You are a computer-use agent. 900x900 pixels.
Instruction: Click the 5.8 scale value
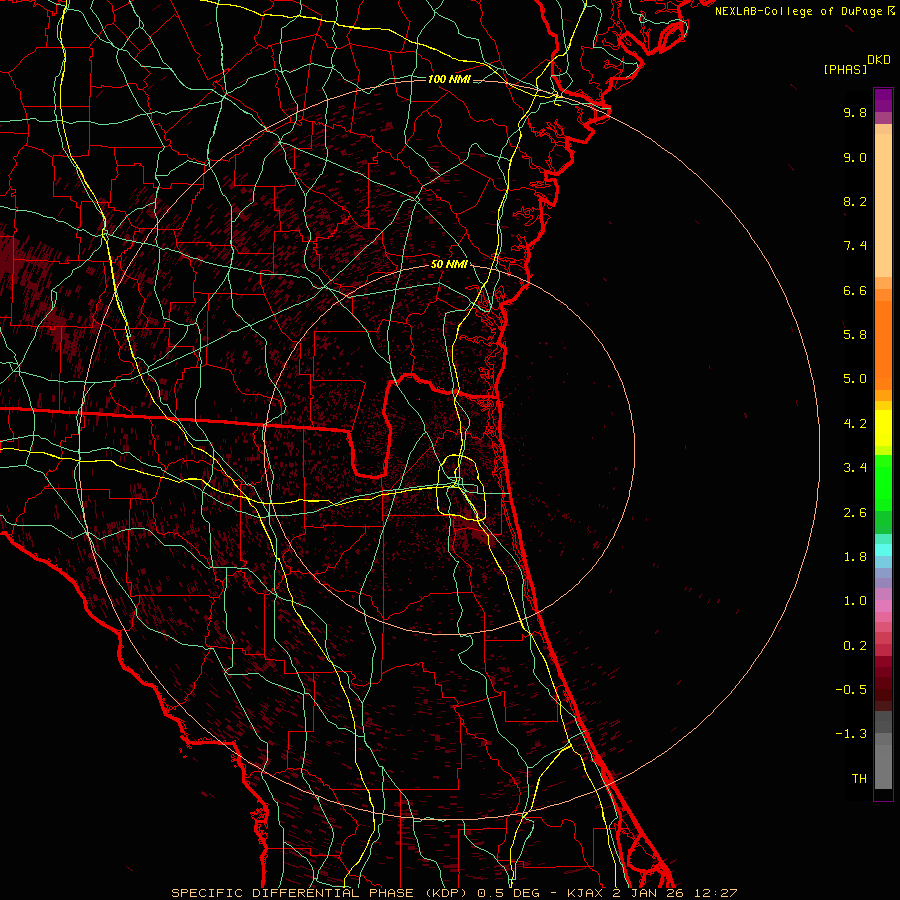coord(855,335)
